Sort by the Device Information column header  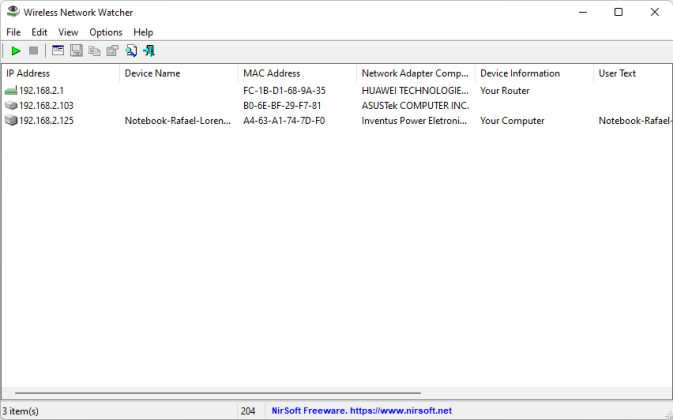534,73
